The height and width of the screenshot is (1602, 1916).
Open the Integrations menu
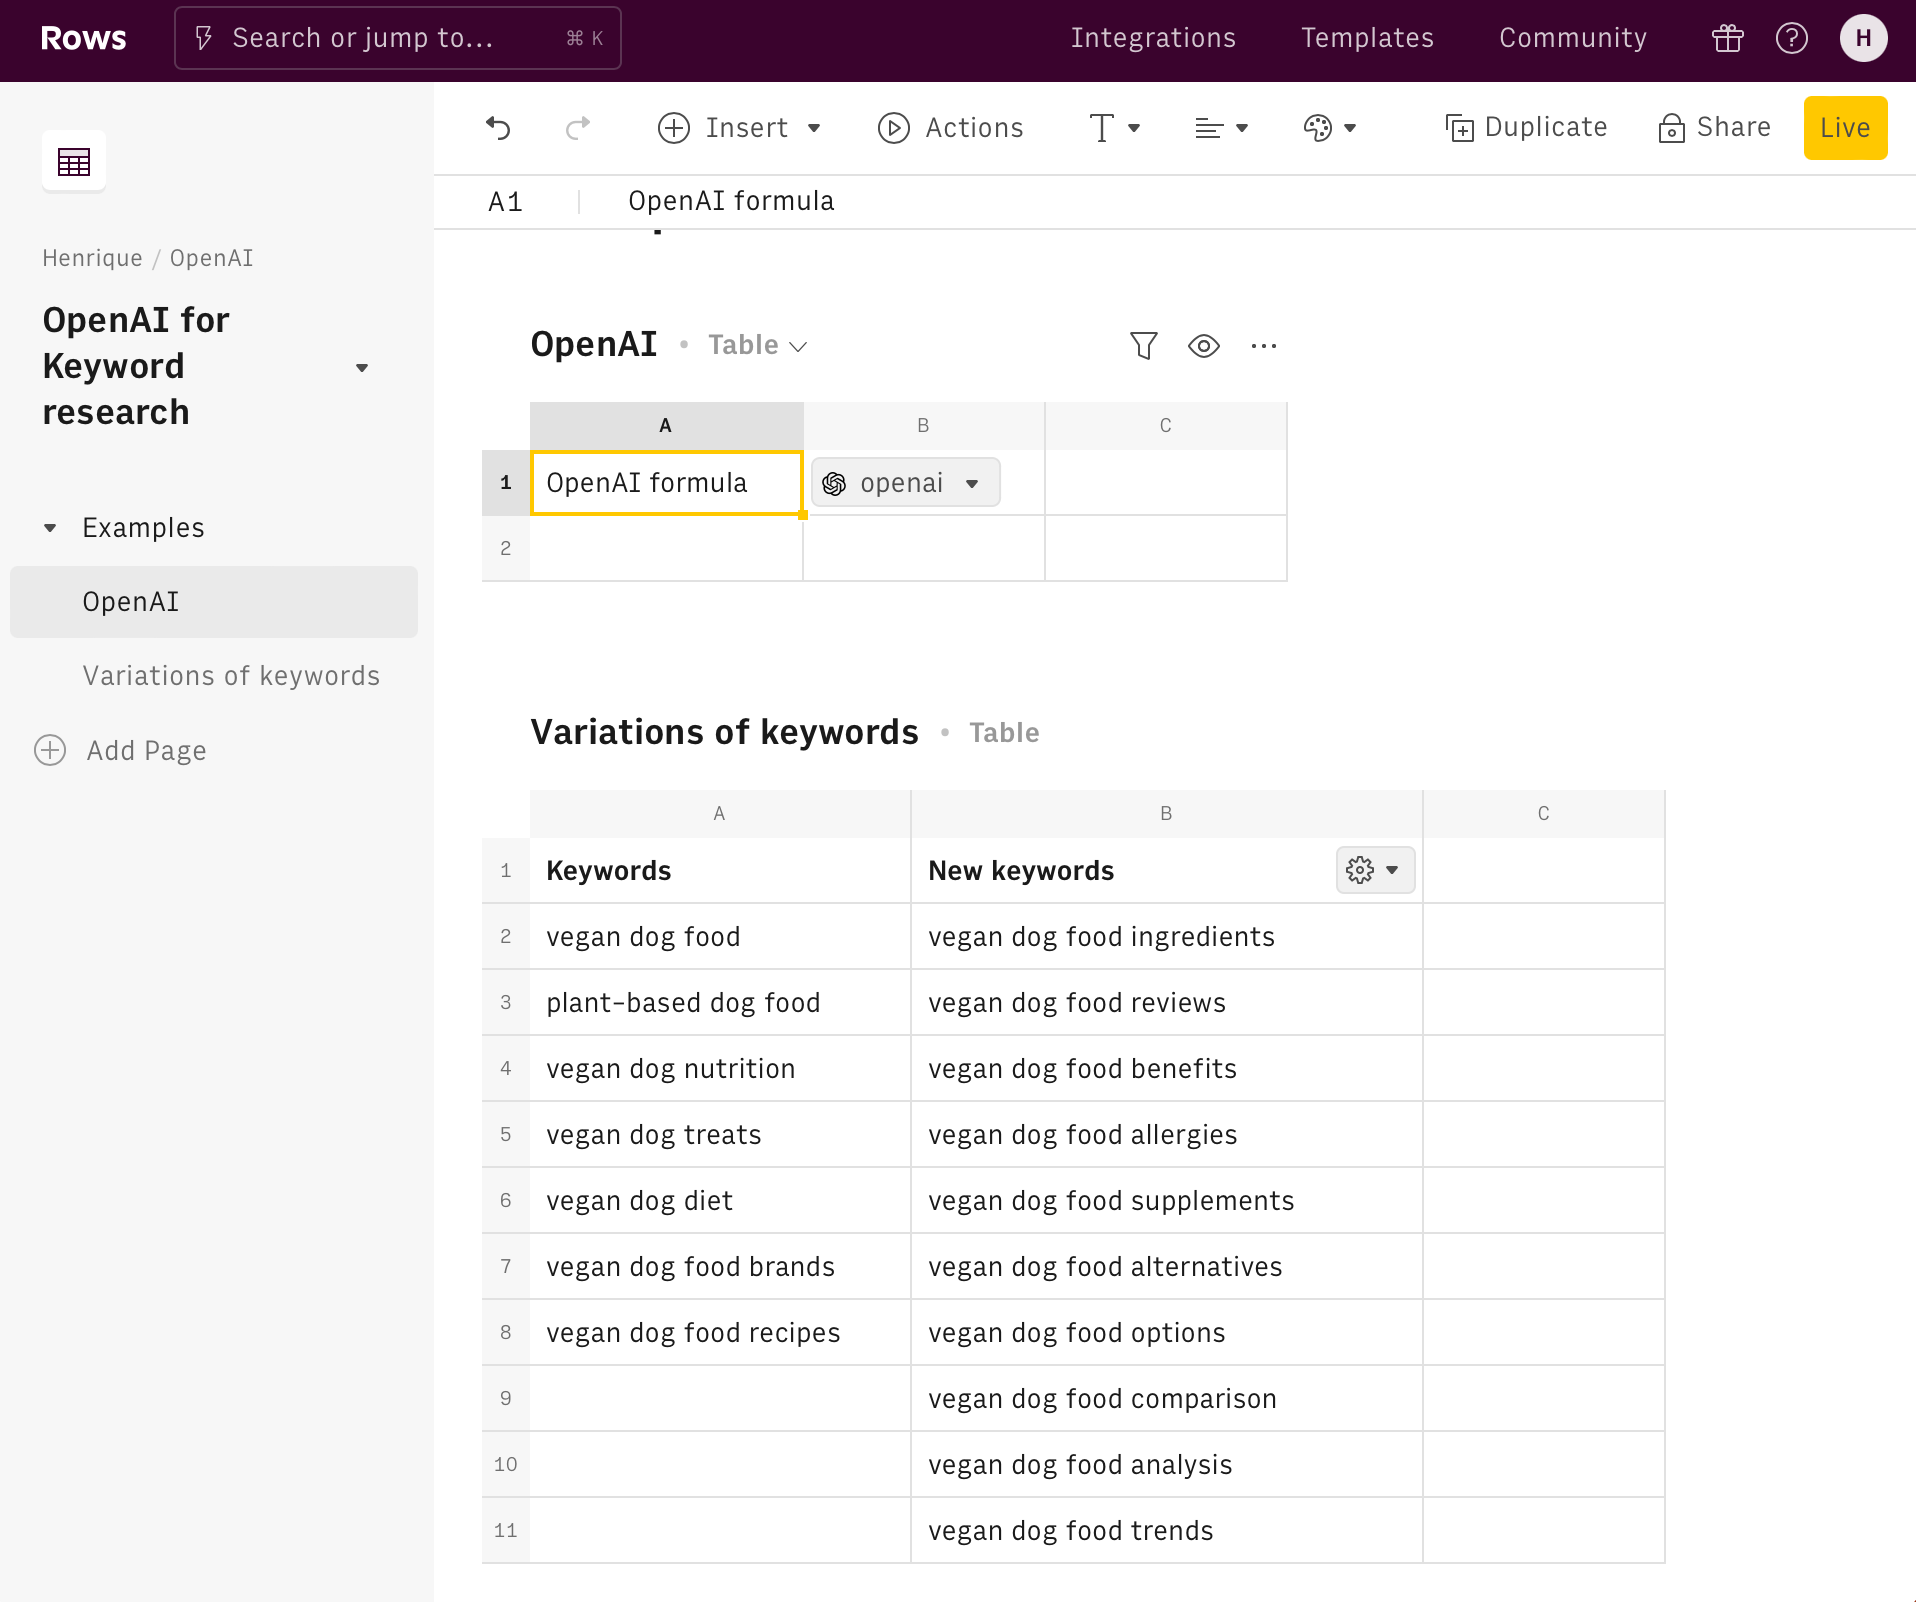[x=1153, y=38]
